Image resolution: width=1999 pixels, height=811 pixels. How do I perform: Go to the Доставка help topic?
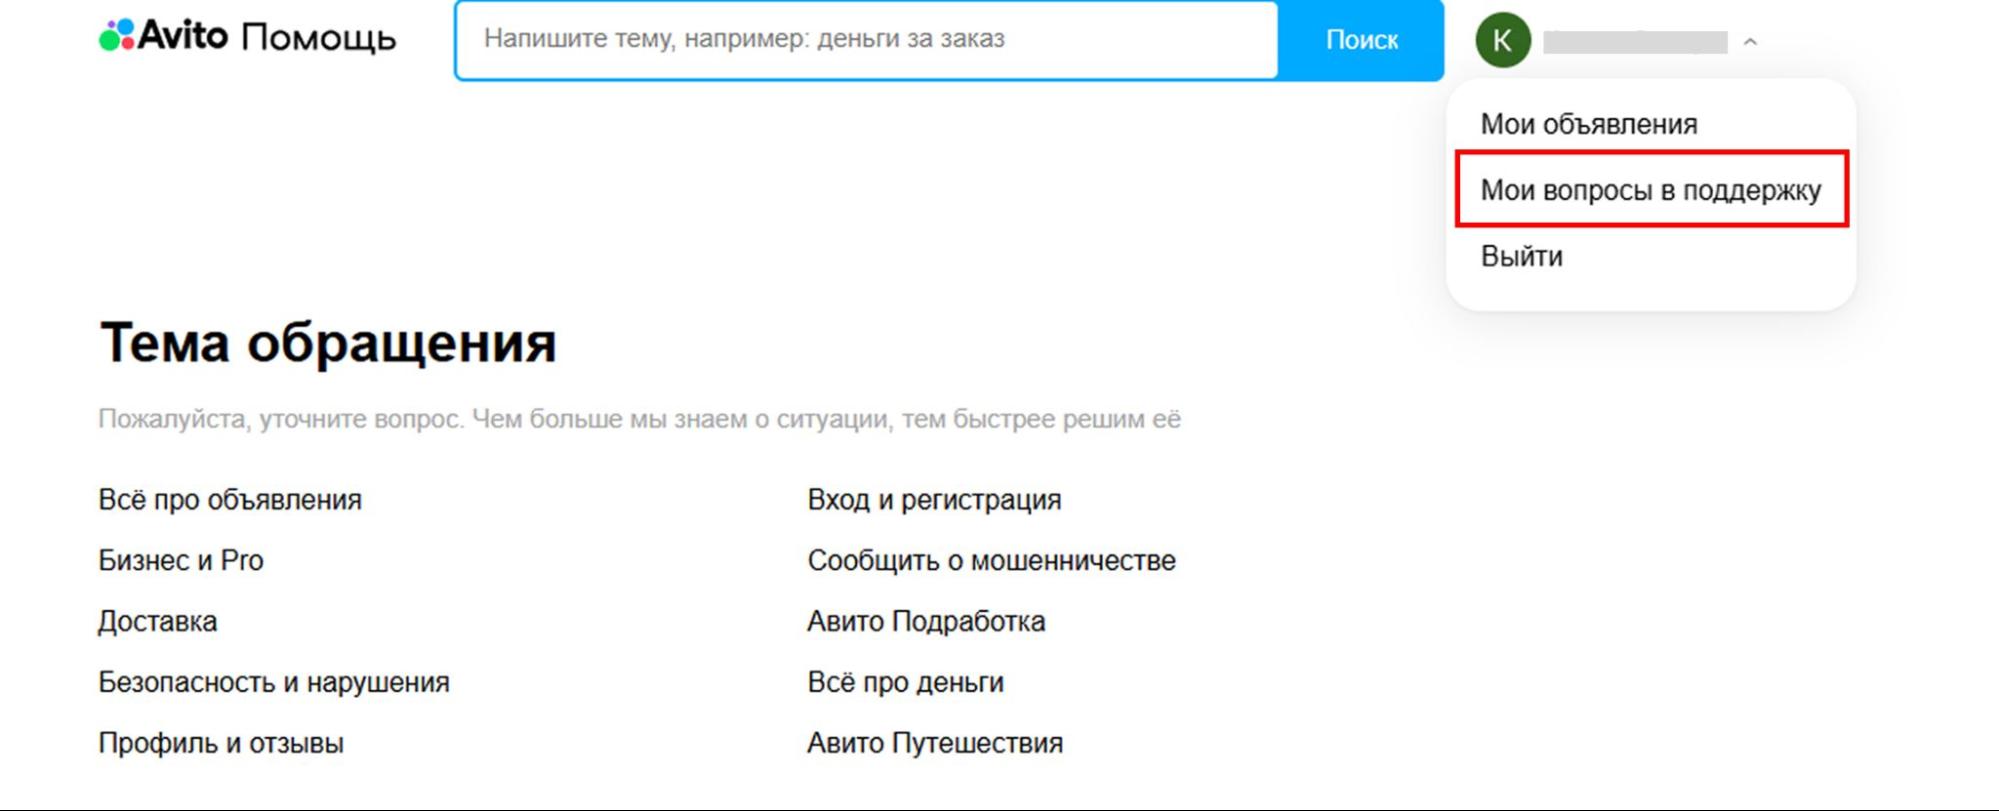(x=157, y=622)
